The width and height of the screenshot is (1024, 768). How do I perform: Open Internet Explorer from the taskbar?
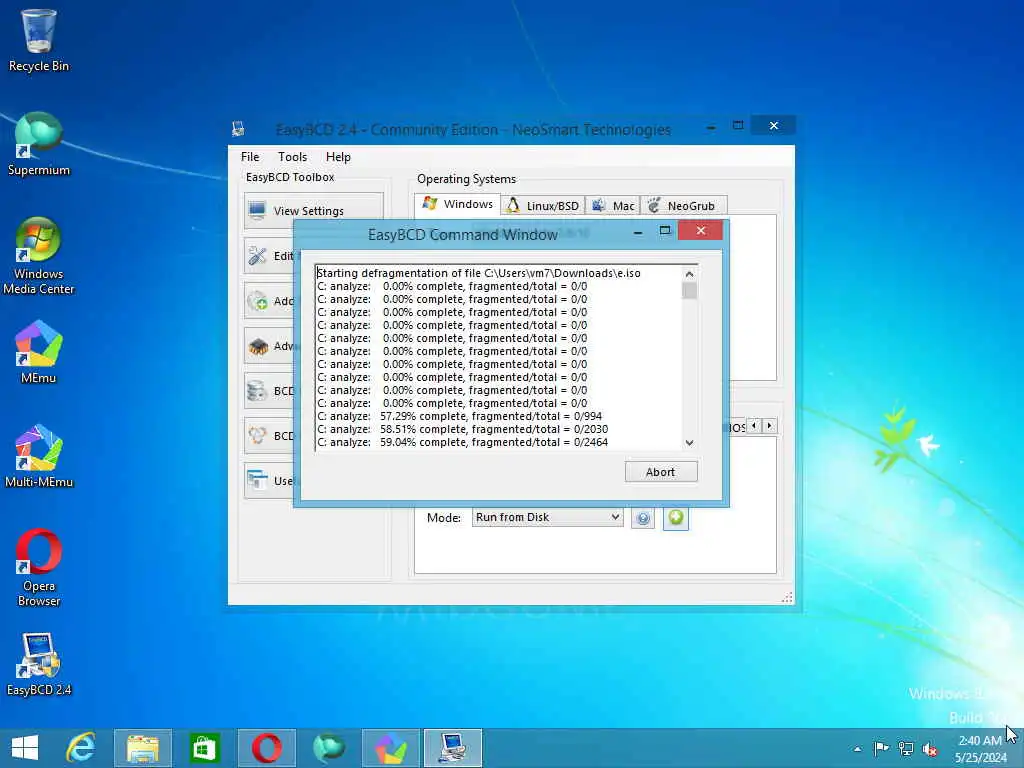(x=81, y=748)
